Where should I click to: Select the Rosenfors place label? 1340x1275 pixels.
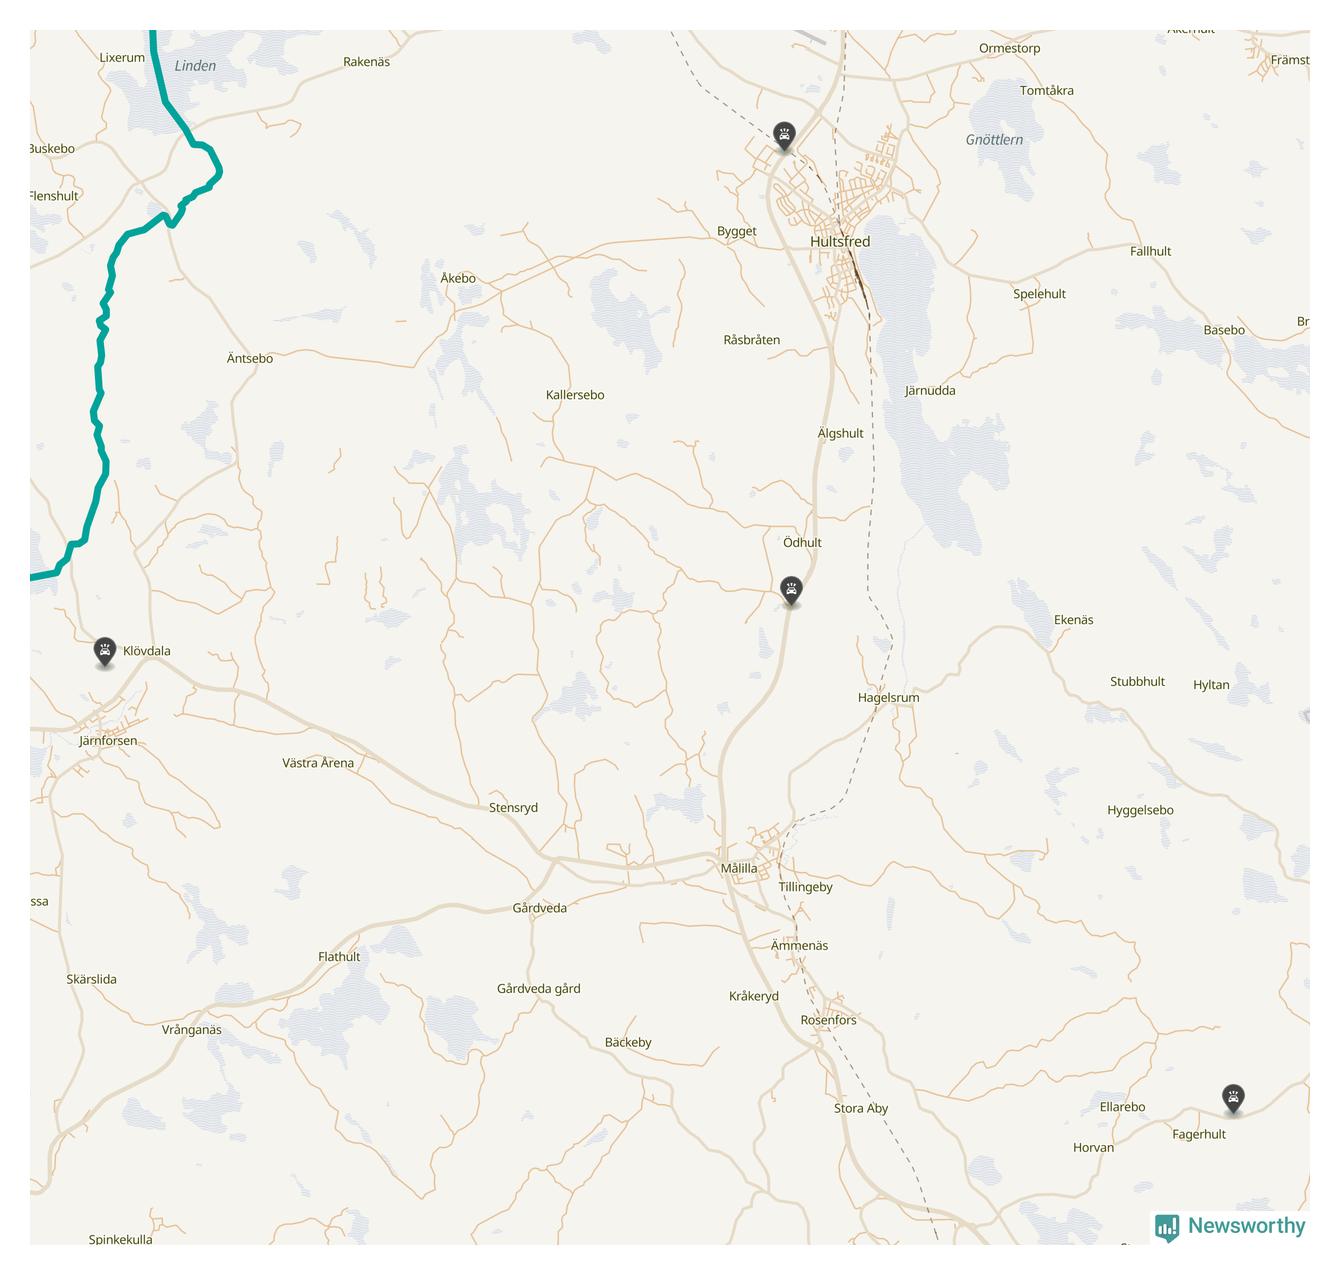click(828, 1020)
